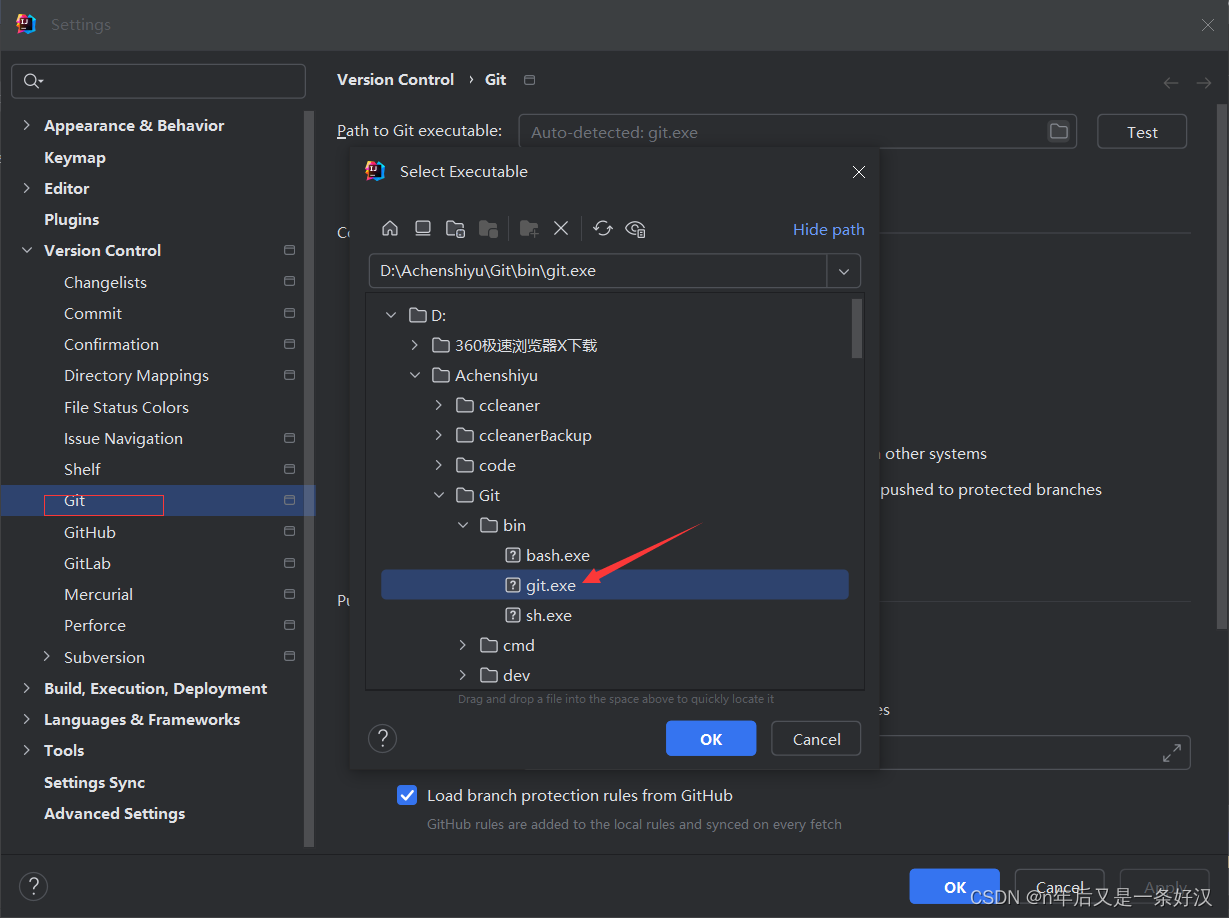1229x918 pixels.
Task: Collapse the Achenshiyu folder
Action: (415, 375)
